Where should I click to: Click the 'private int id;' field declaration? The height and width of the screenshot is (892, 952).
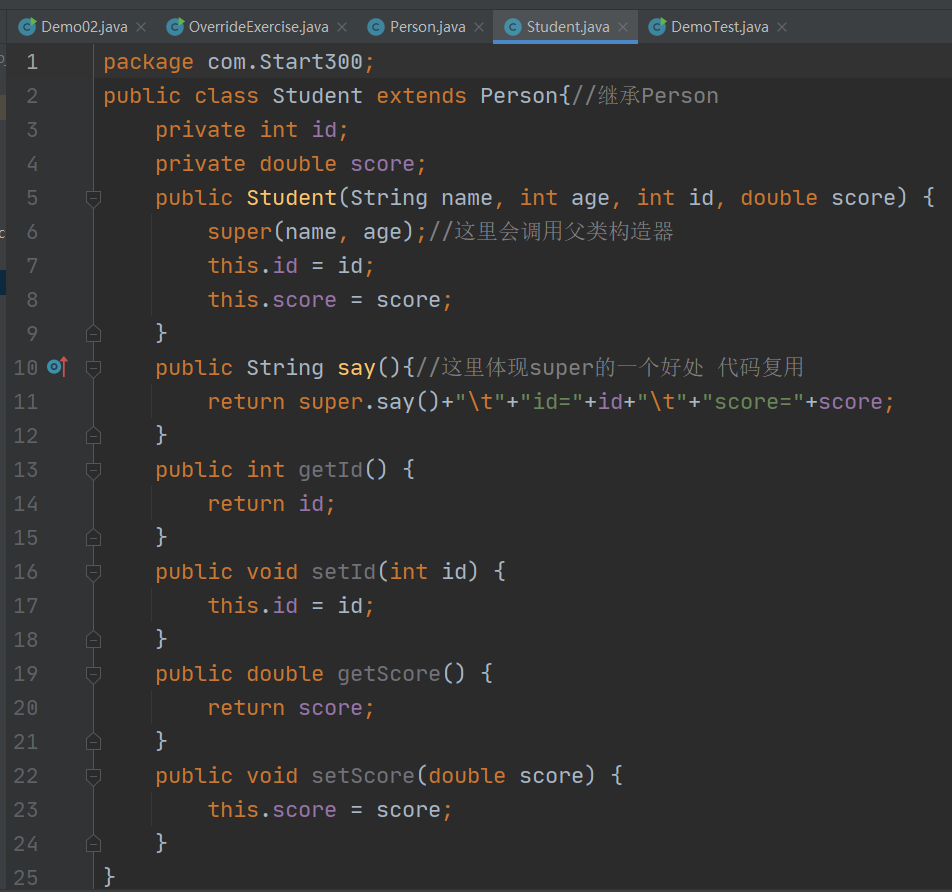(251, 130)
